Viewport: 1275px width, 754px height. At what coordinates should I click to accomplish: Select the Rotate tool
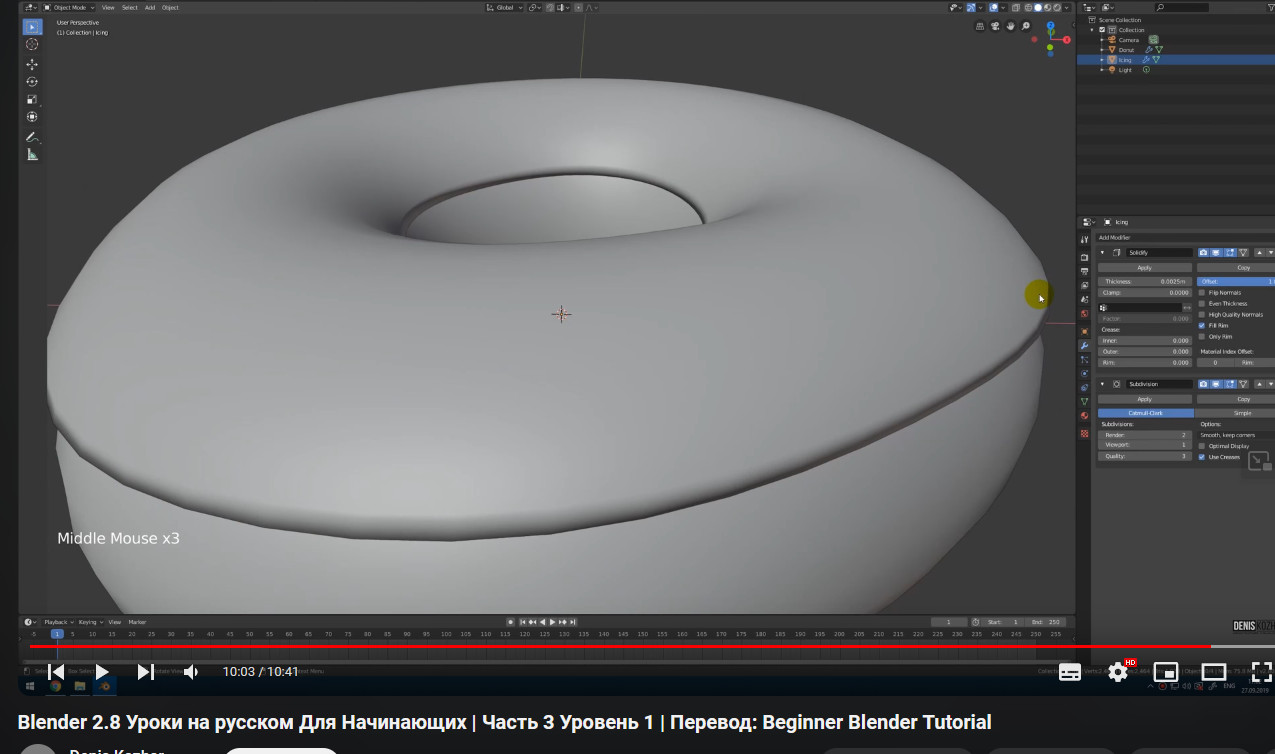click(x=32, y=82)
